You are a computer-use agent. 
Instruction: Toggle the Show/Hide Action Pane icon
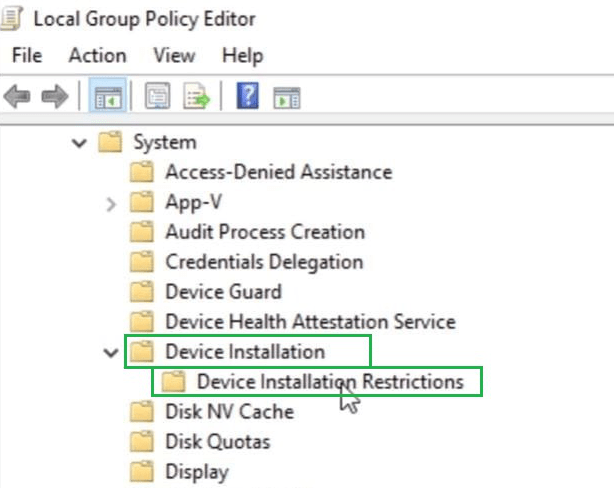[x=288, y=97]
